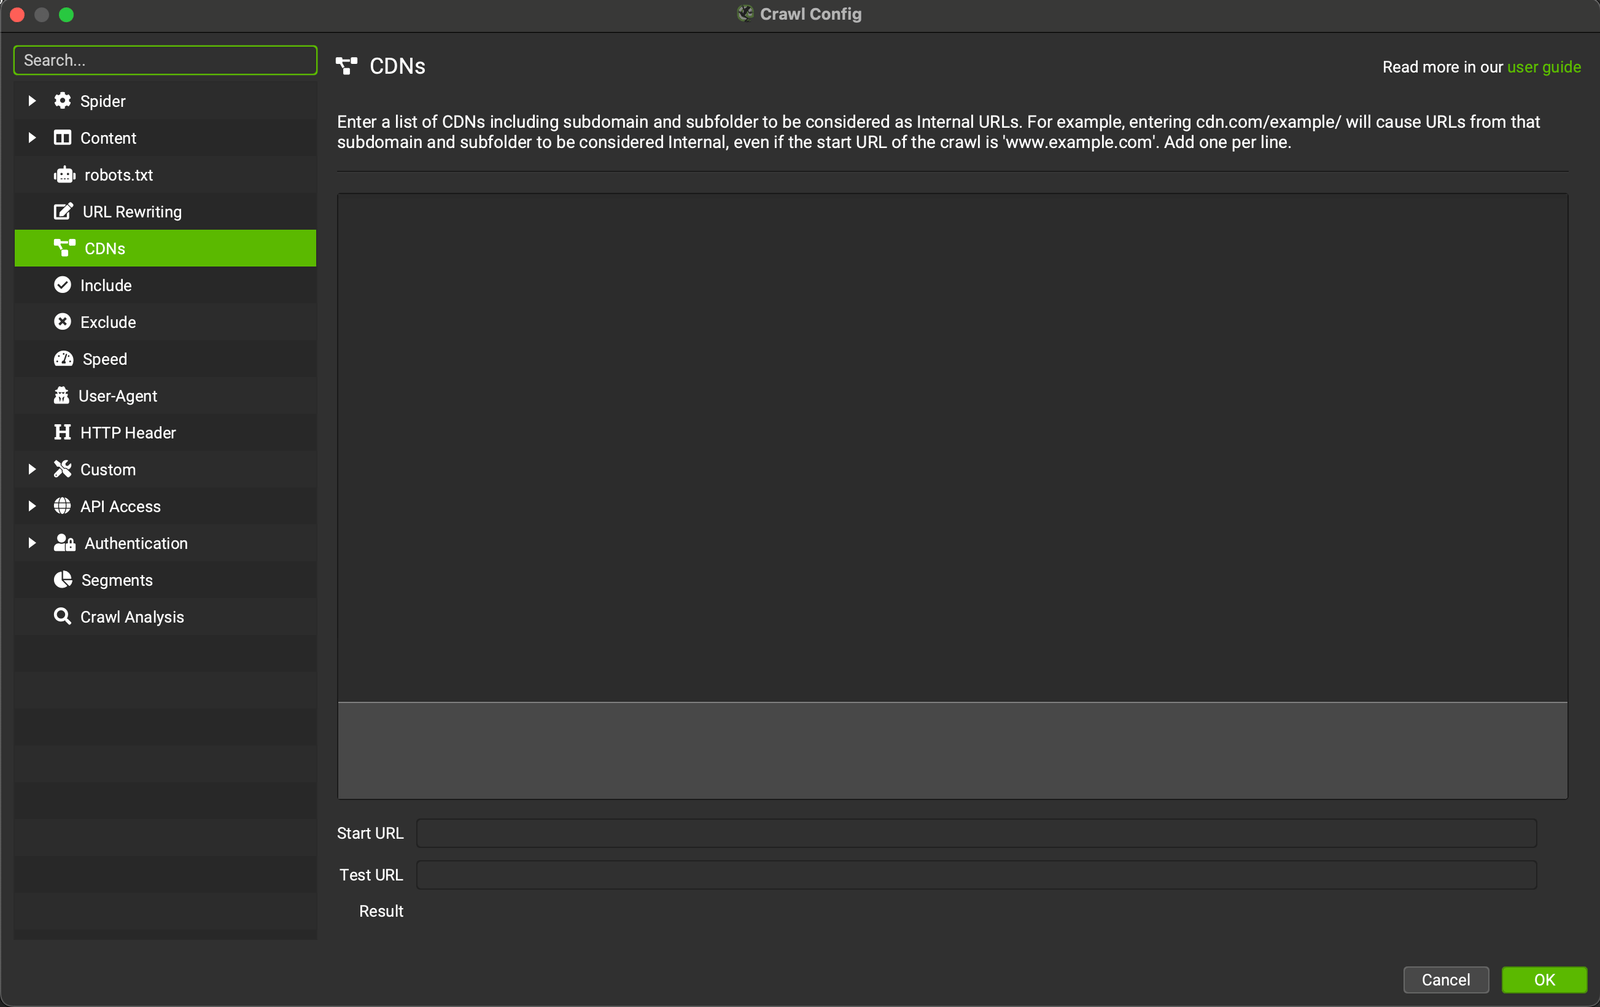Open the Include settings page

coord(106,286)
